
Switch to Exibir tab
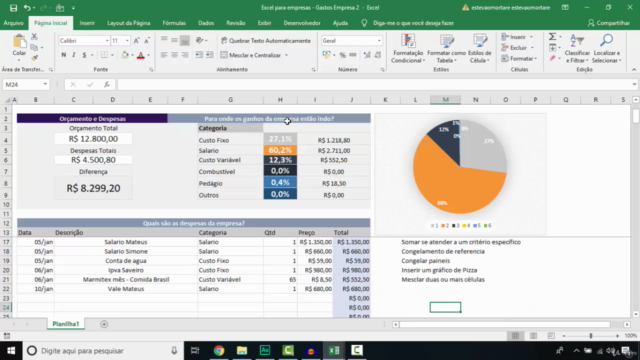(x=264, y=23)
